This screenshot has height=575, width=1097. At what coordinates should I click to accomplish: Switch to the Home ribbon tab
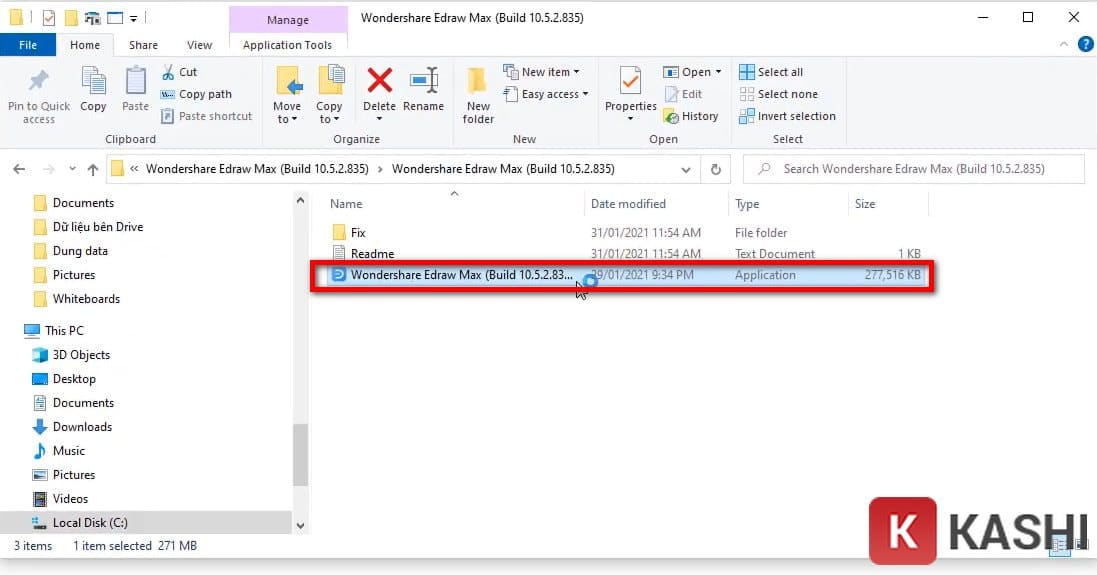coord(85,45)
